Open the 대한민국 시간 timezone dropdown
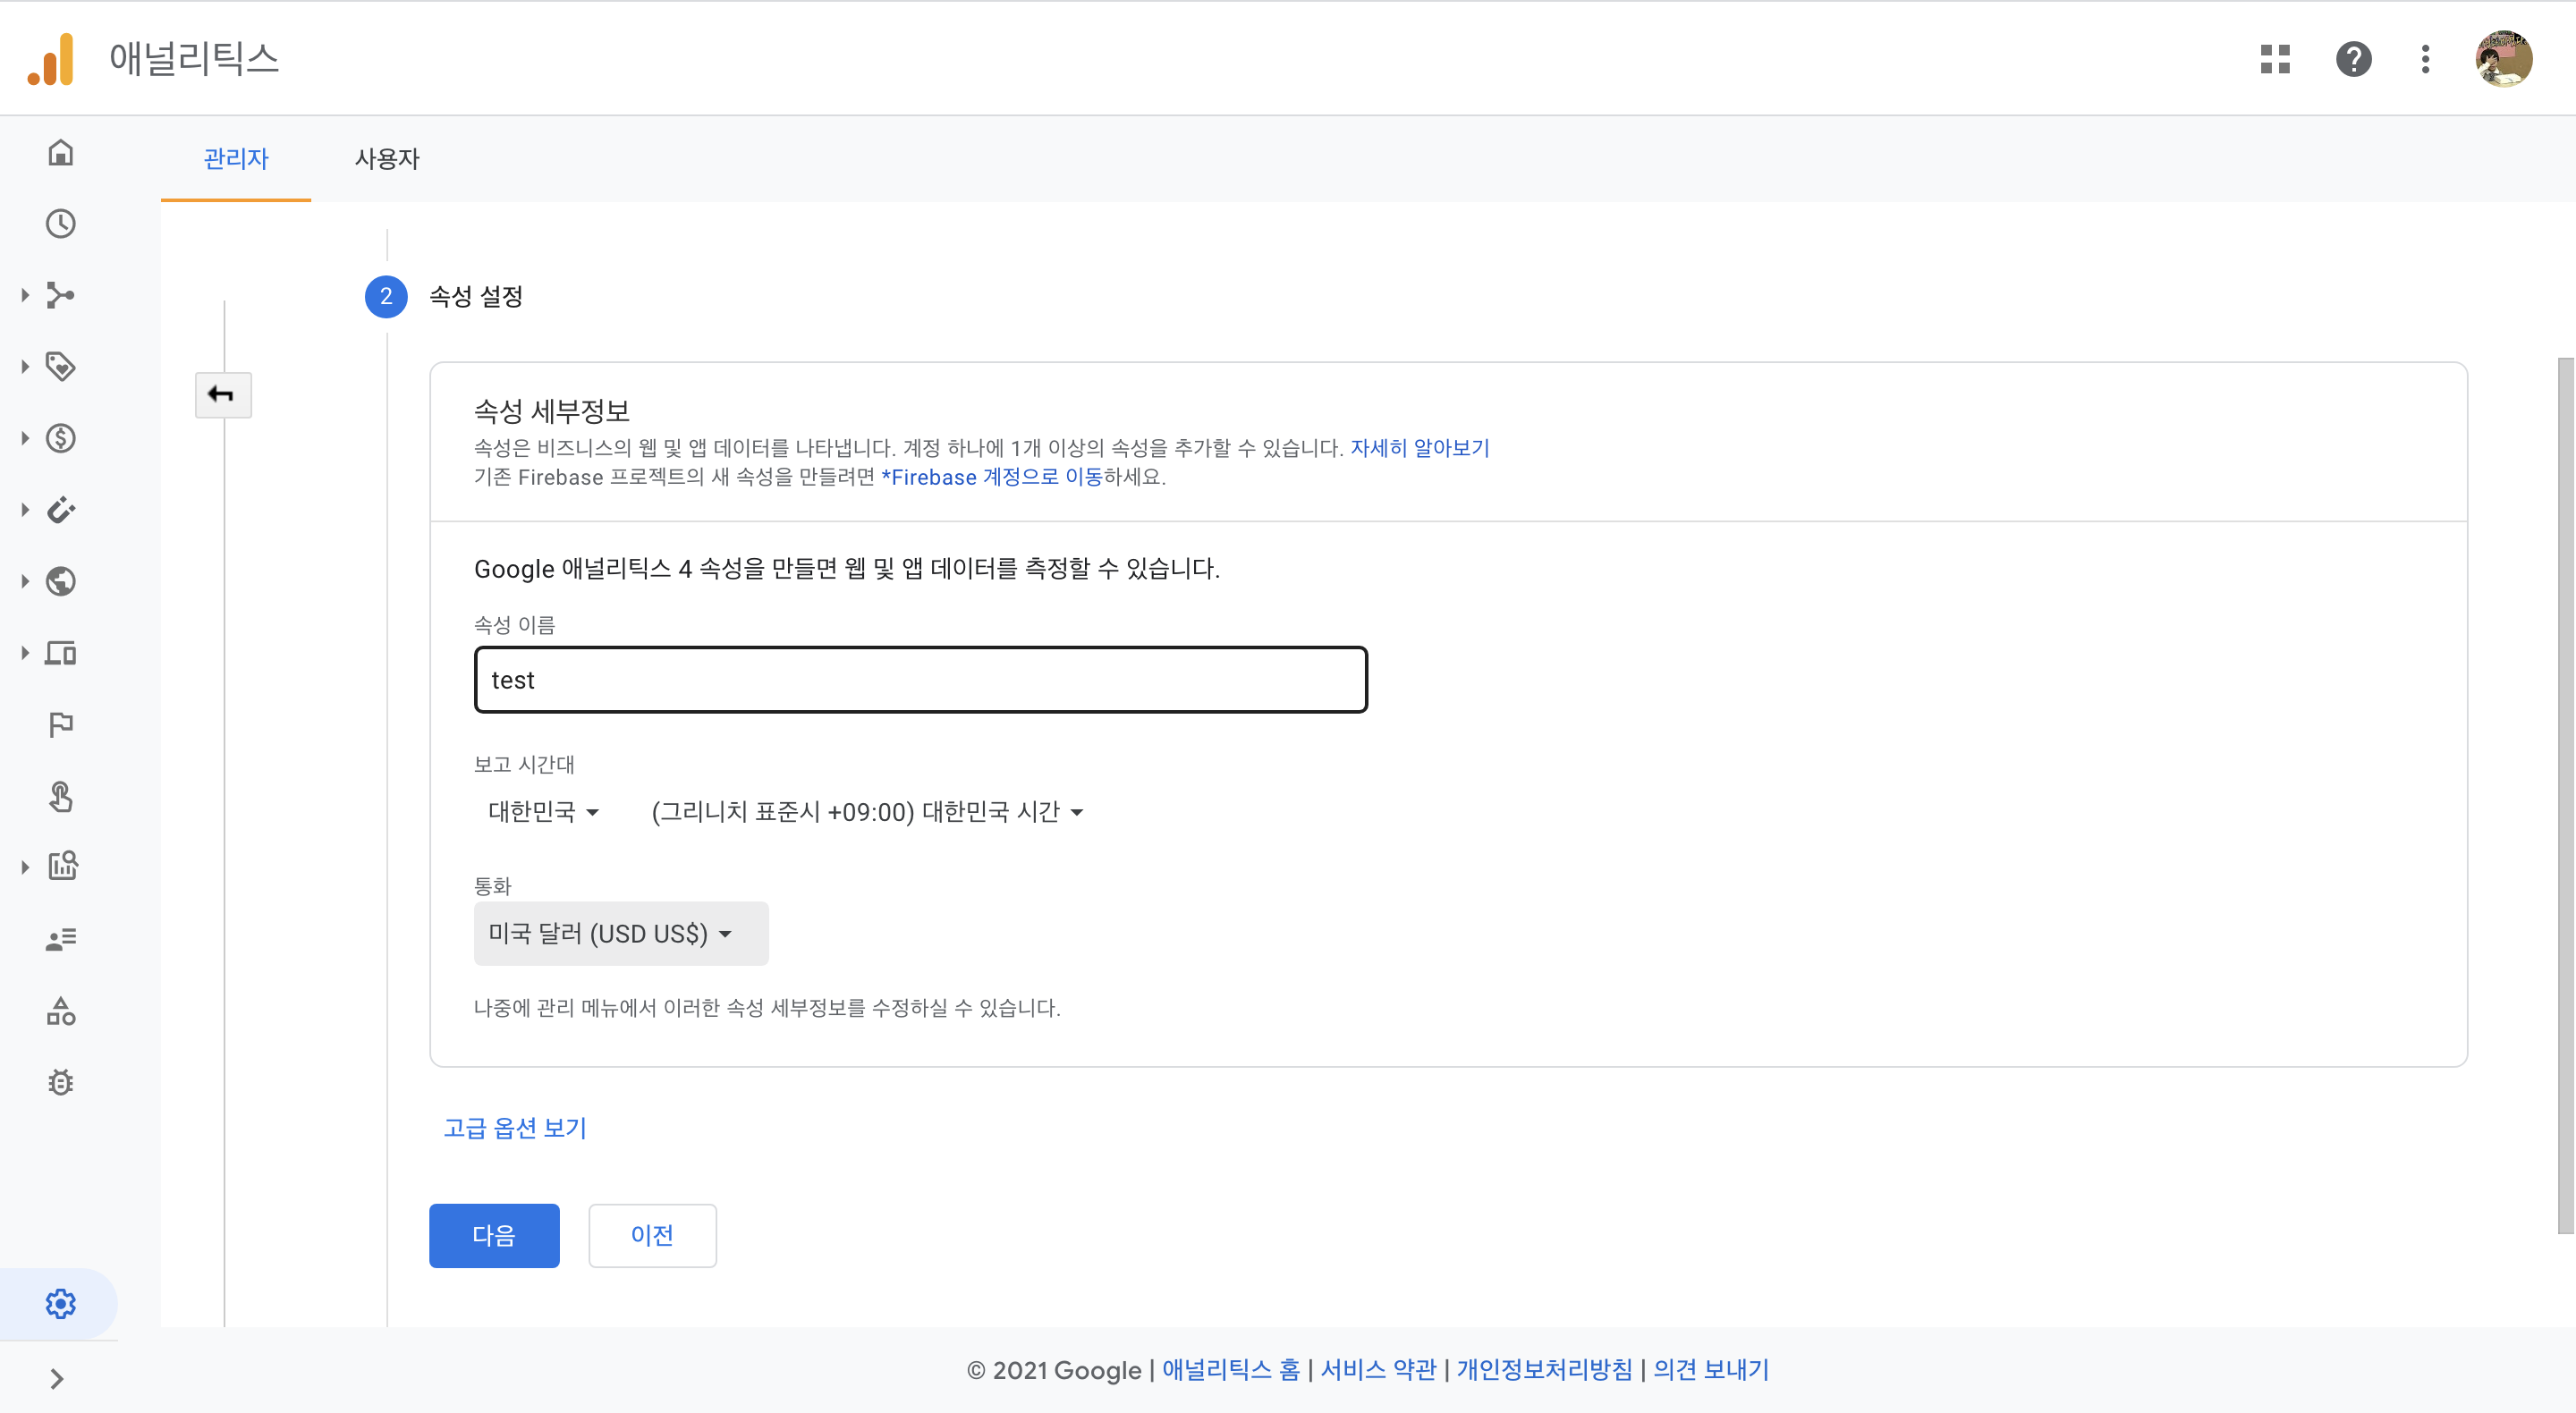Image resolution: width=2576 pixels, height=1413 pixels. [867, 811]
